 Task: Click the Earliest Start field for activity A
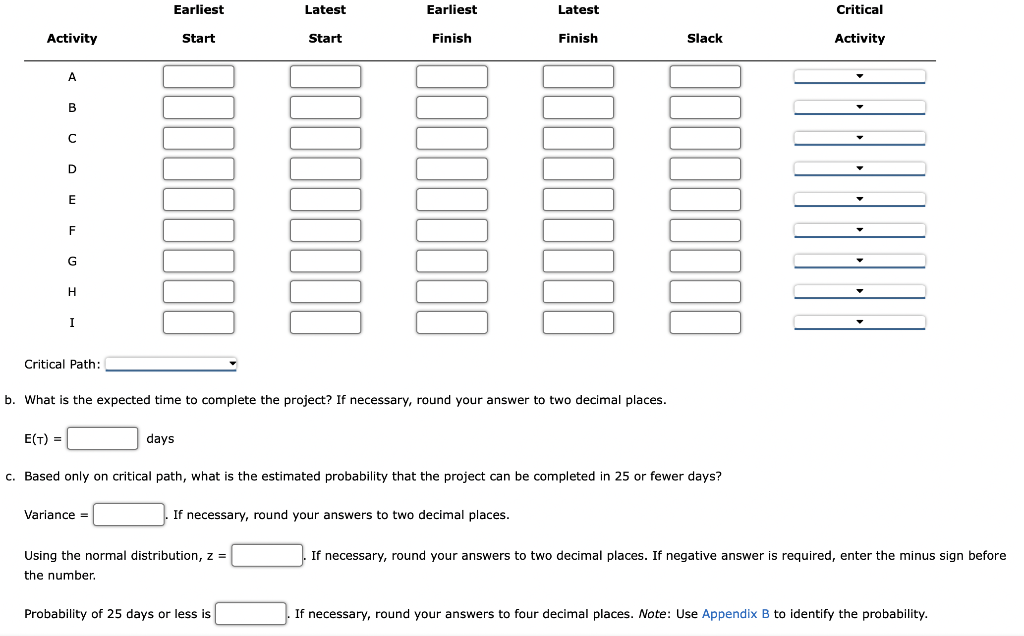pyautogui.click(x=198, y=75)
